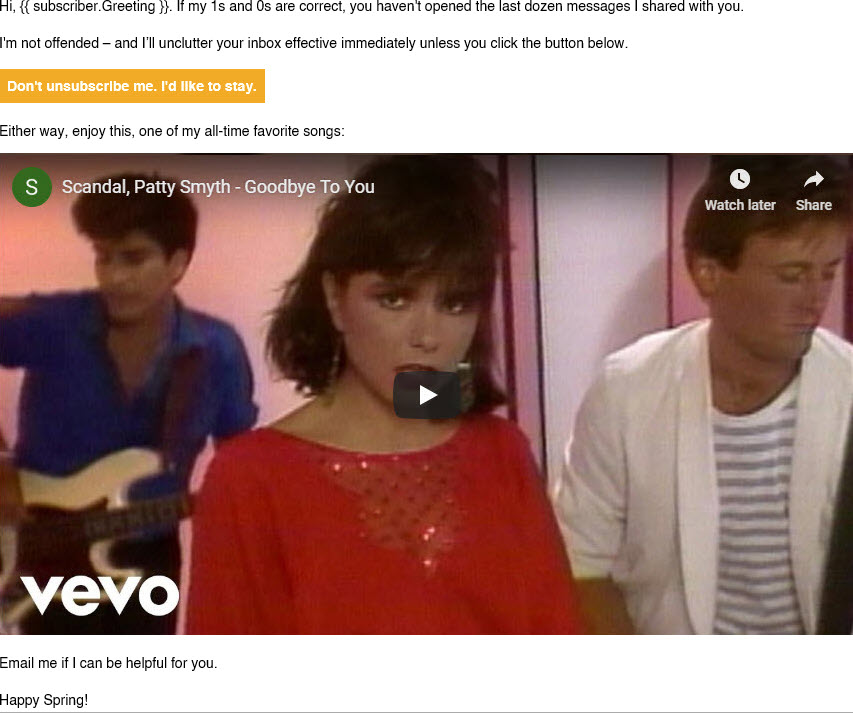Click the {{ subscriber.Greeting }} placeholder text
The height and width of the screenshot is (713, 853).
[x=95, y=7]
